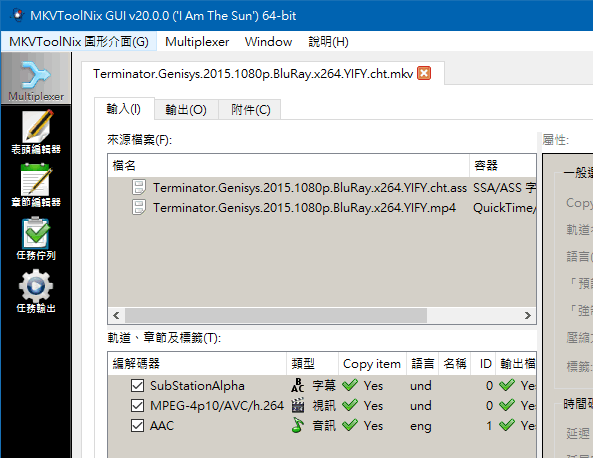The image size is (593, 458).
Task: Sort source files by 容器 column header
Action: tap(503, 165)
